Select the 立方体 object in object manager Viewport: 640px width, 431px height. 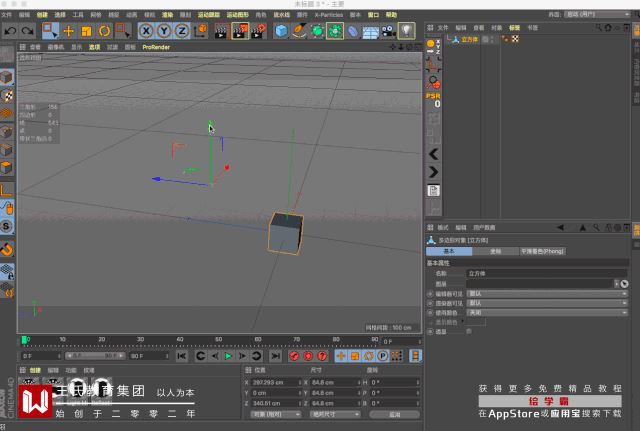click(469, 40)
